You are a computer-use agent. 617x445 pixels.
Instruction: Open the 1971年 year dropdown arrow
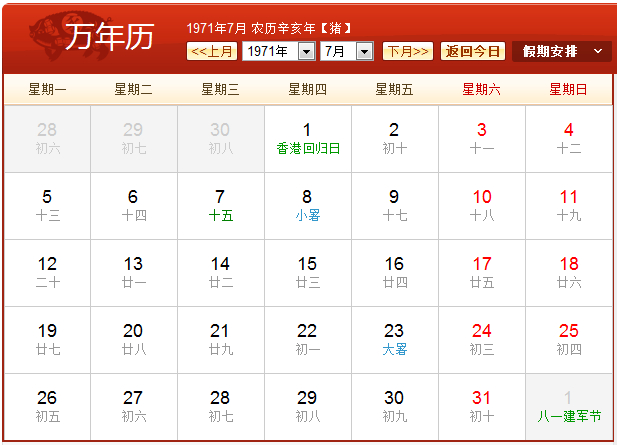[x=307, y=52]
